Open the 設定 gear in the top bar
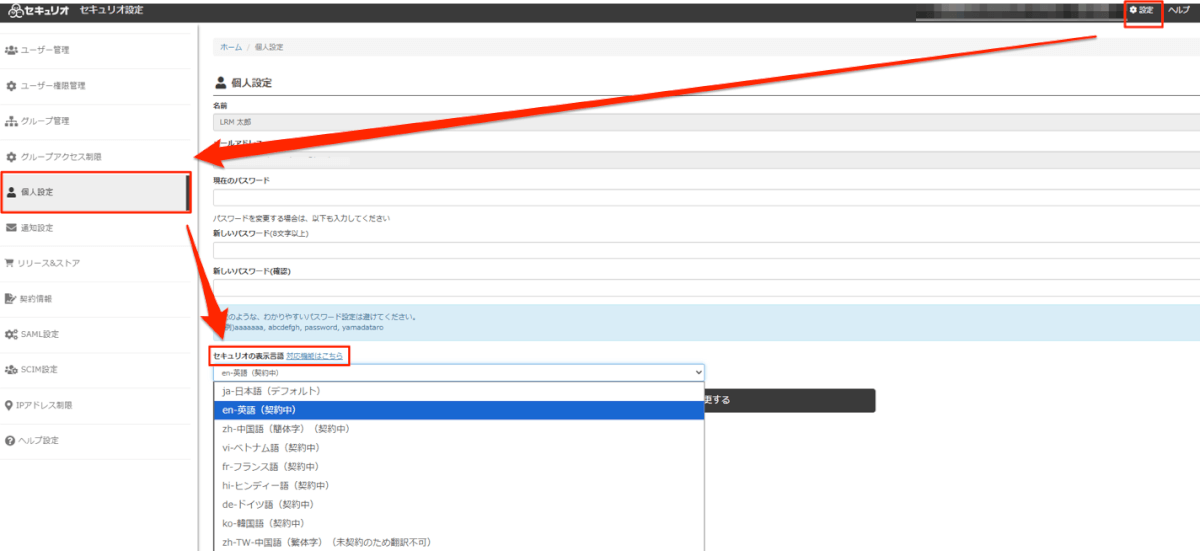 1141,10
